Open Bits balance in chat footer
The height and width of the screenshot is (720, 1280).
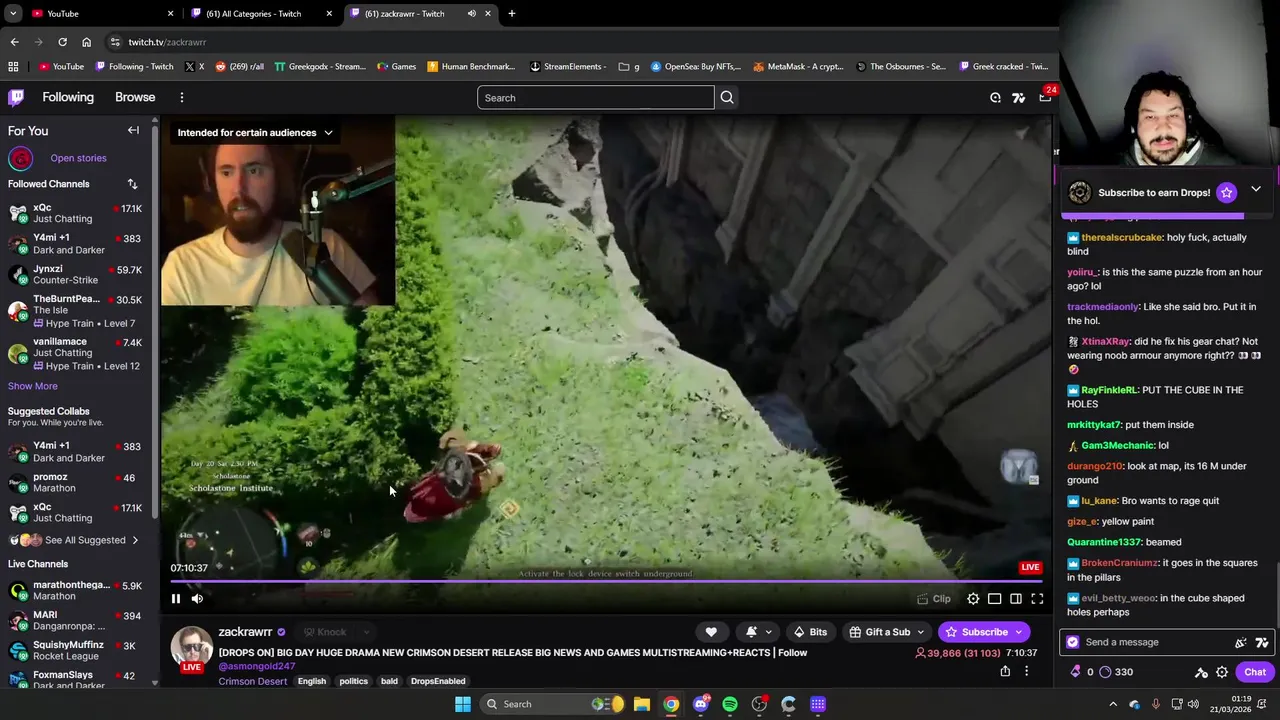click(x=1082, y=672)
